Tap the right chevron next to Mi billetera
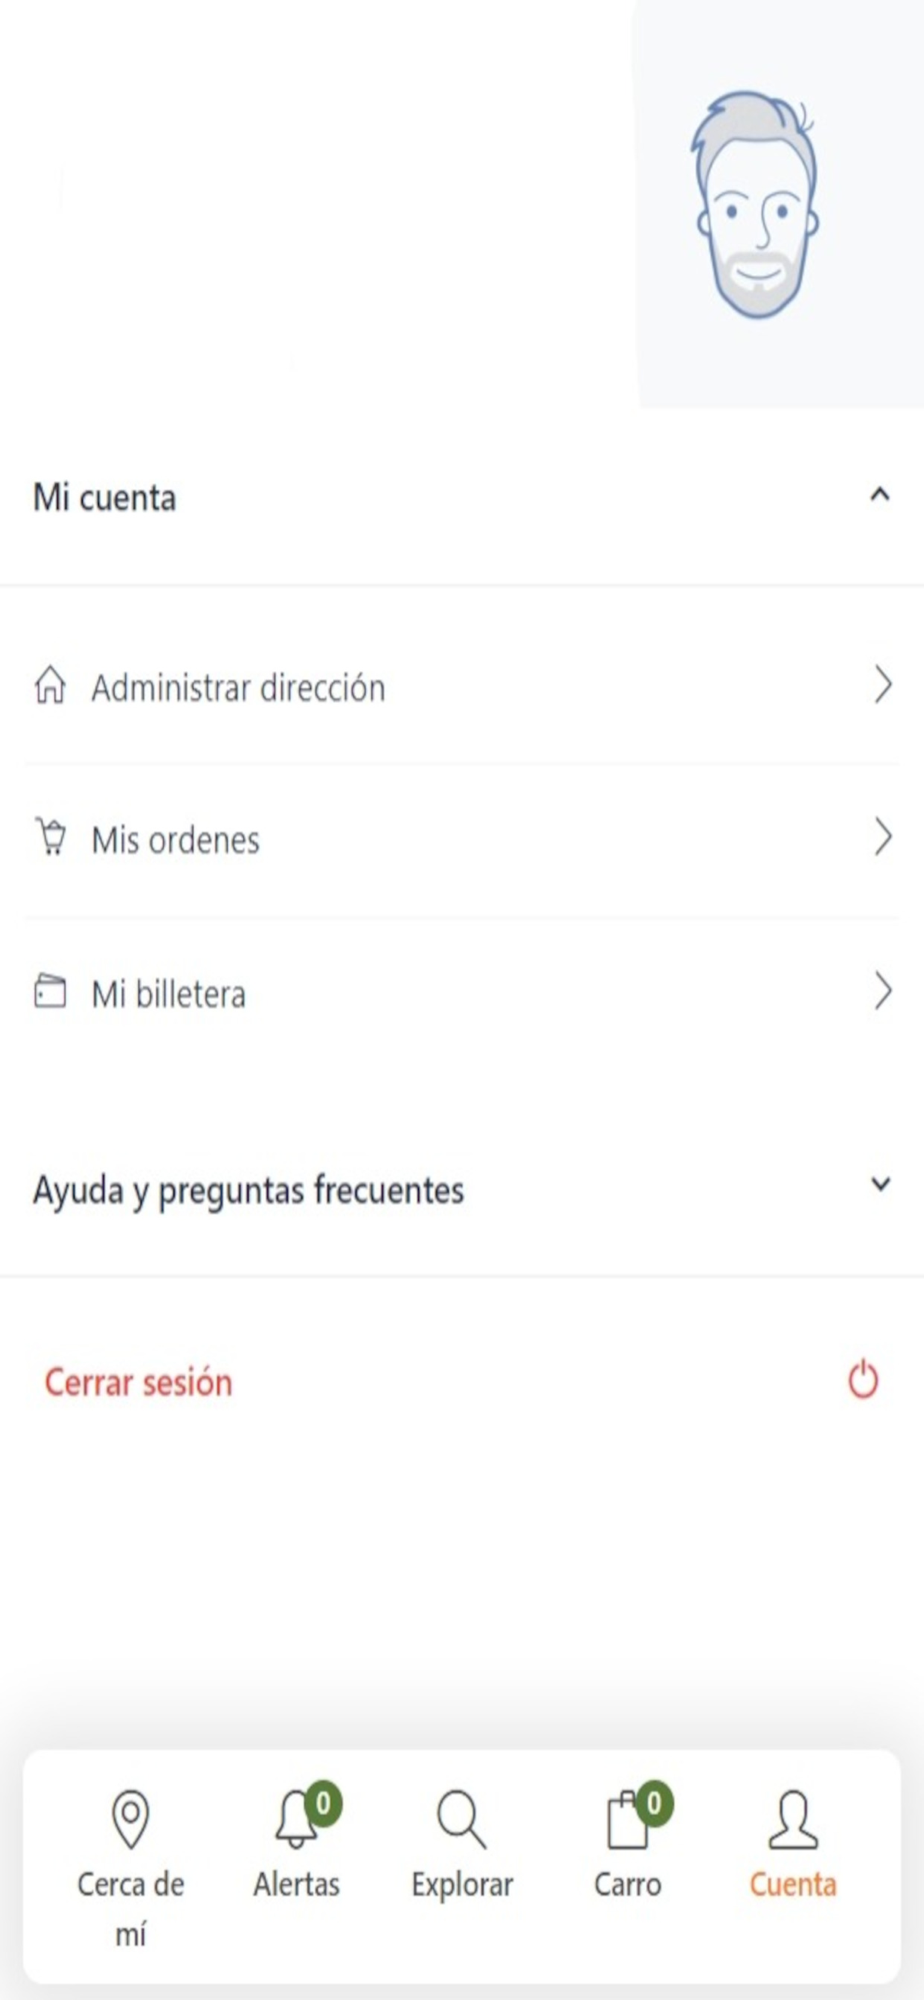924x2000 pixels. tap(882, 991)
